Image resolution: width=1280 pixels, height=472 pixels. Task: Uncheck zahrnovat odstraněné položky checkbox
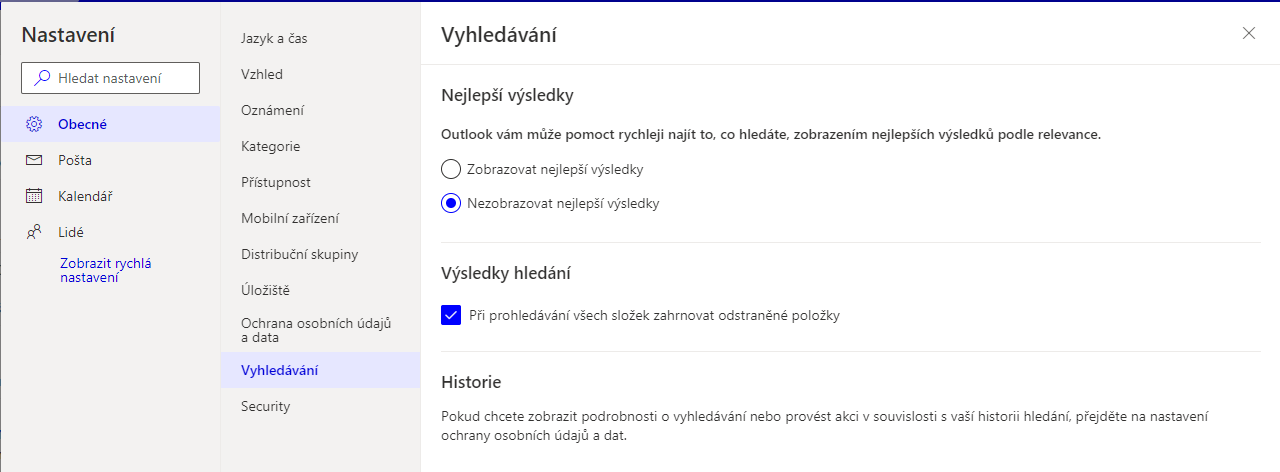click(x=451, y=315)
